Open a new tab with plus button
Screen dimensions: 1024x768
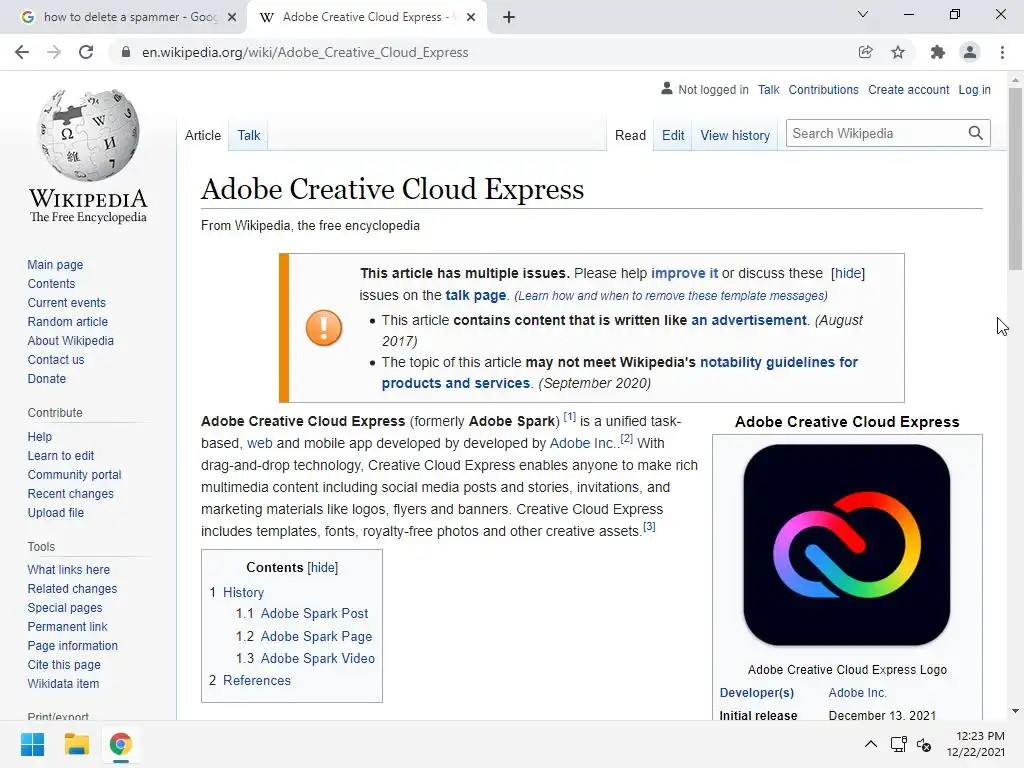509,17
